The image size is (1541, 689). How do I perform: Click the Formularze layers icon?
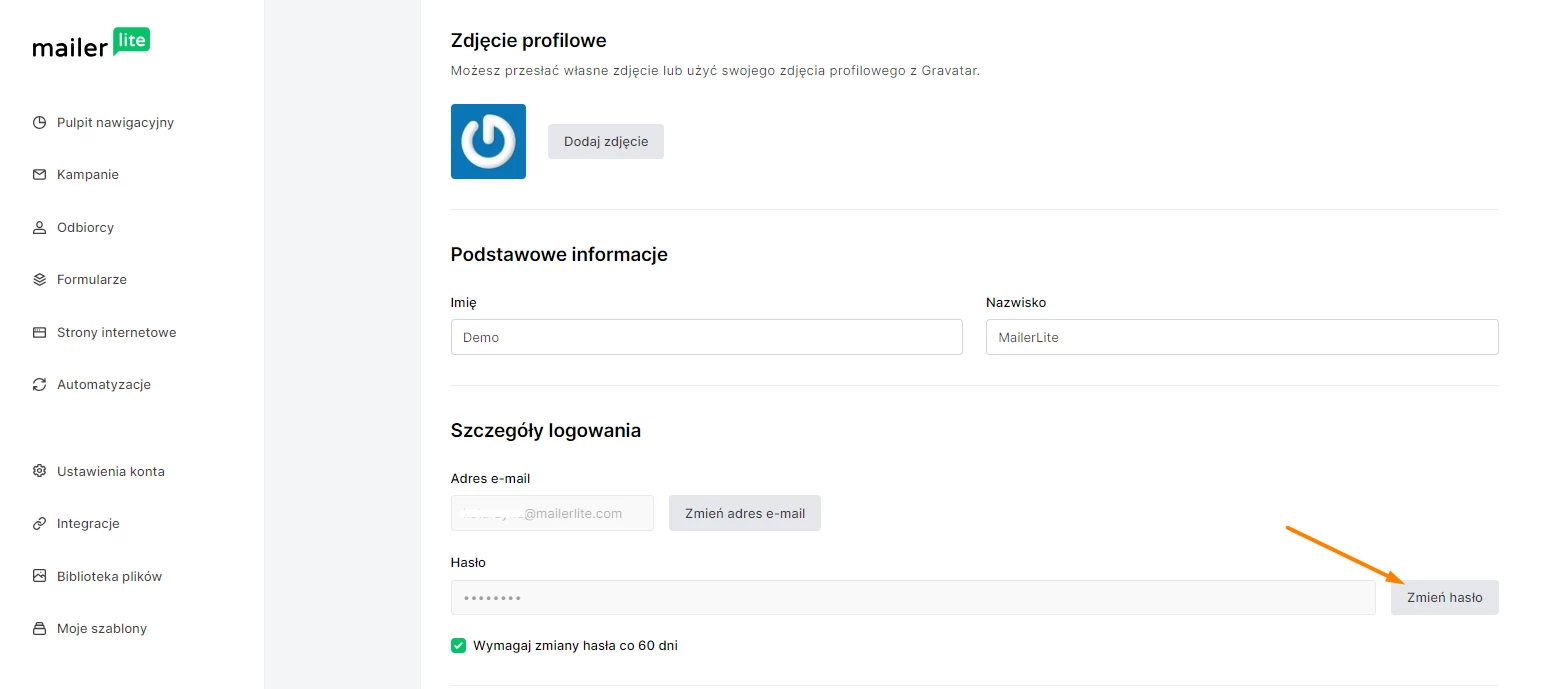pos(40,280)
